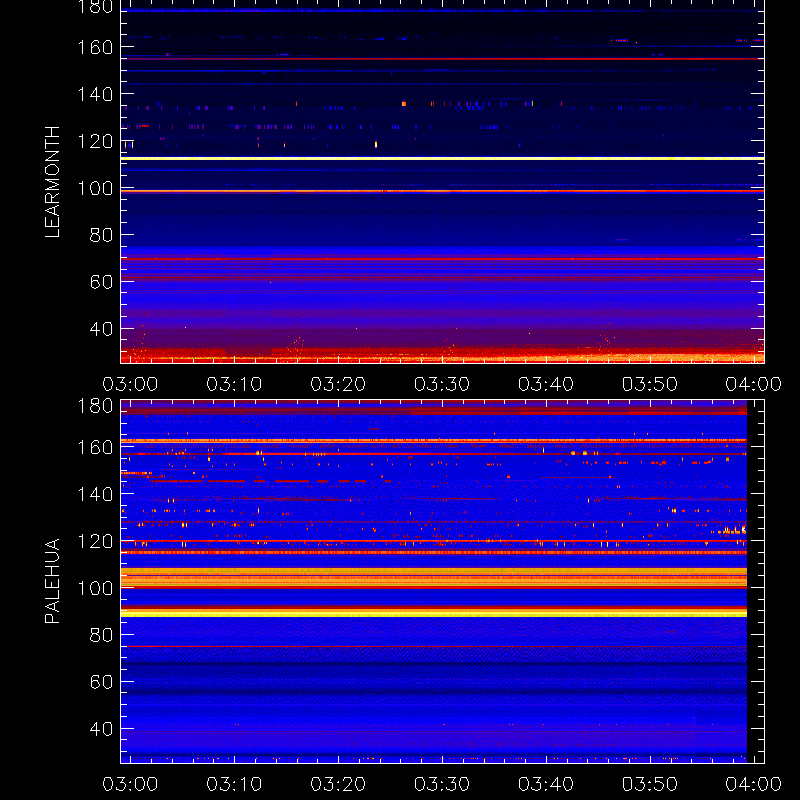Click the 80 label on PALEHUA axis
The image size is (800, 800).
click(101, 635)
